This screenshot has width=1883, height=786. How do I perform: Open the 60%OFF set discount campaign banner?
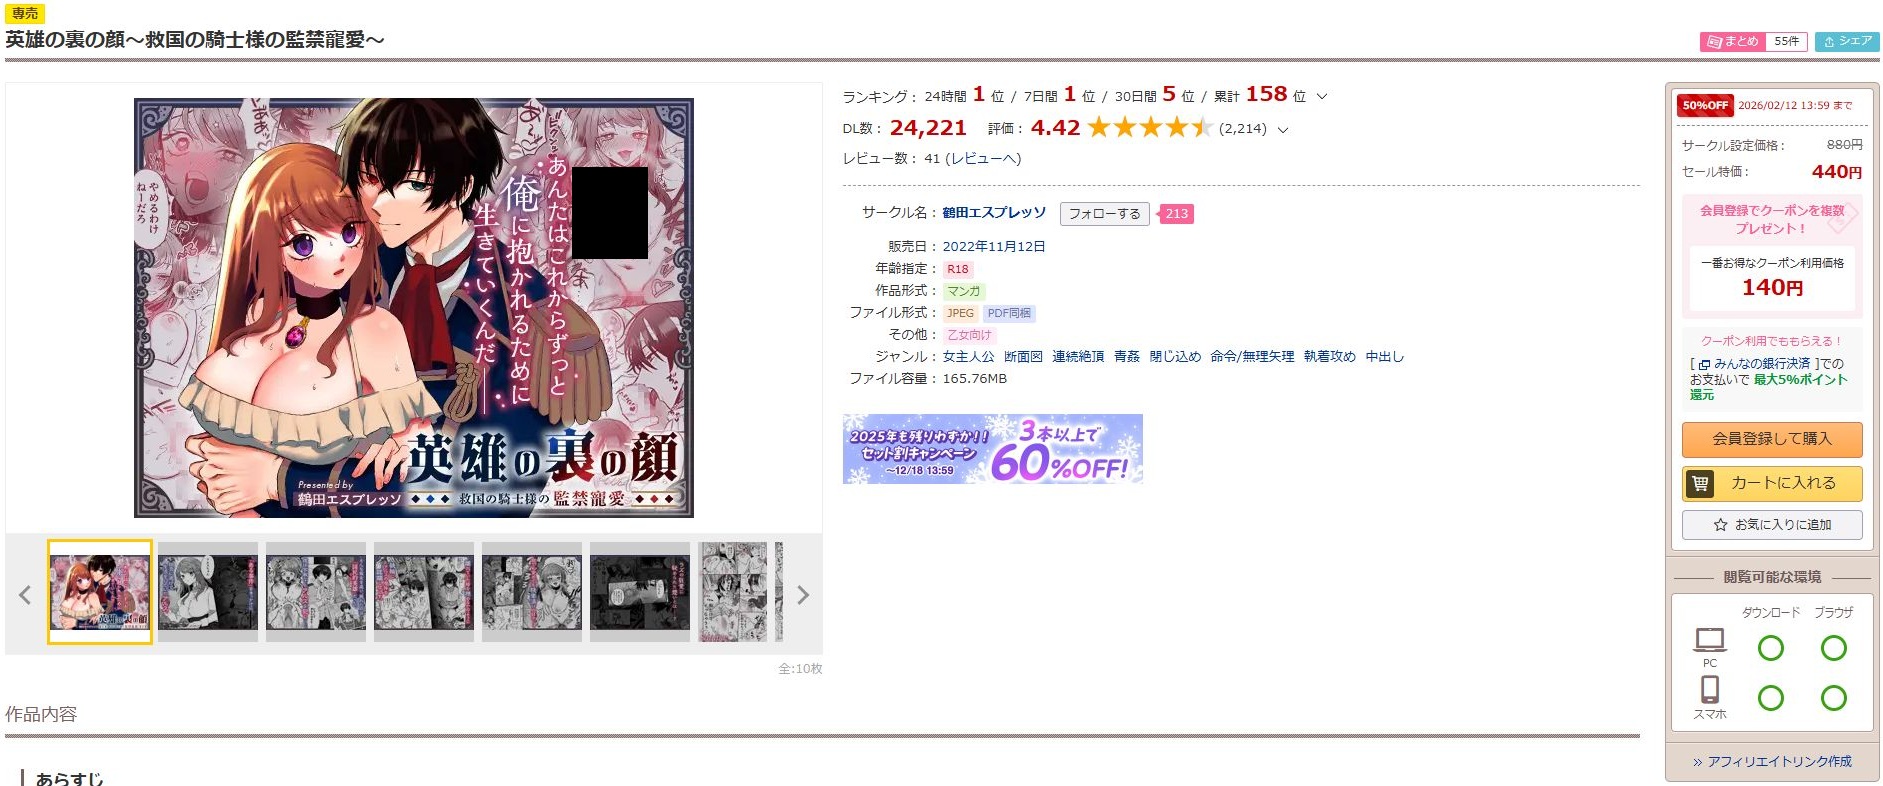click(992, 449)
